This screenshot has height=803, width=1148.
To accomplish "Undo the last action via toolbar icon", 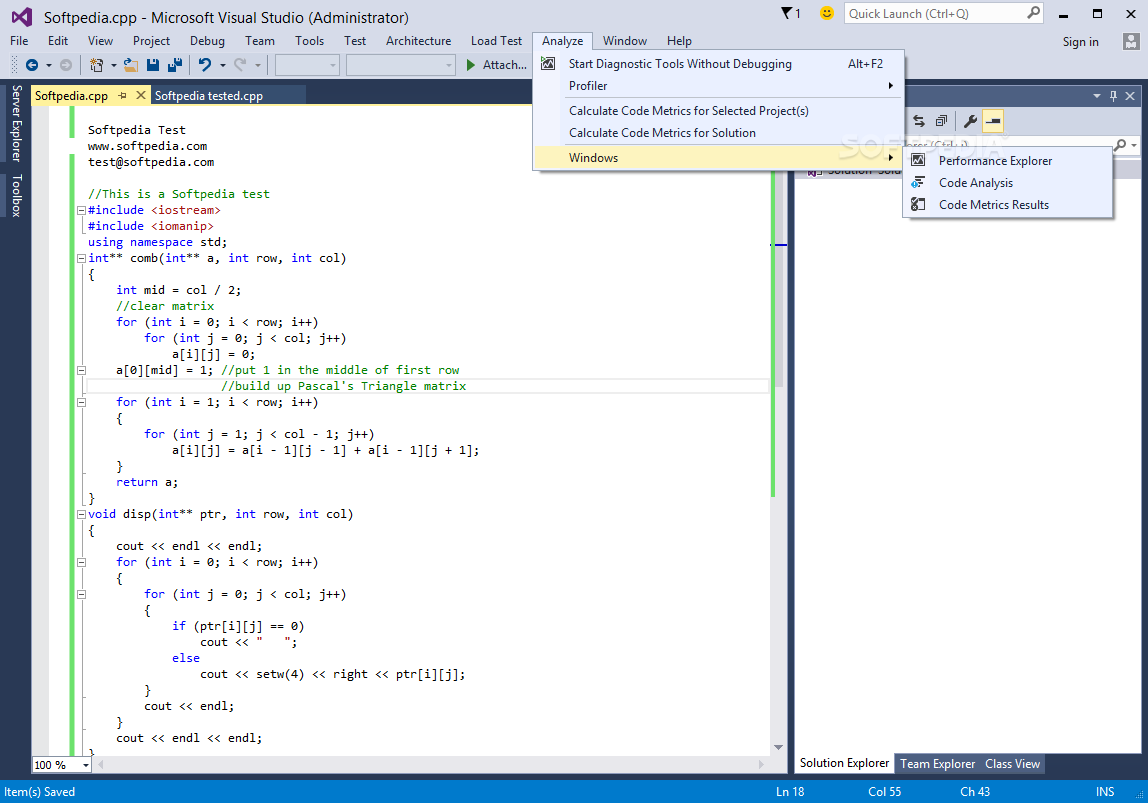I will (x=205, y=65).
